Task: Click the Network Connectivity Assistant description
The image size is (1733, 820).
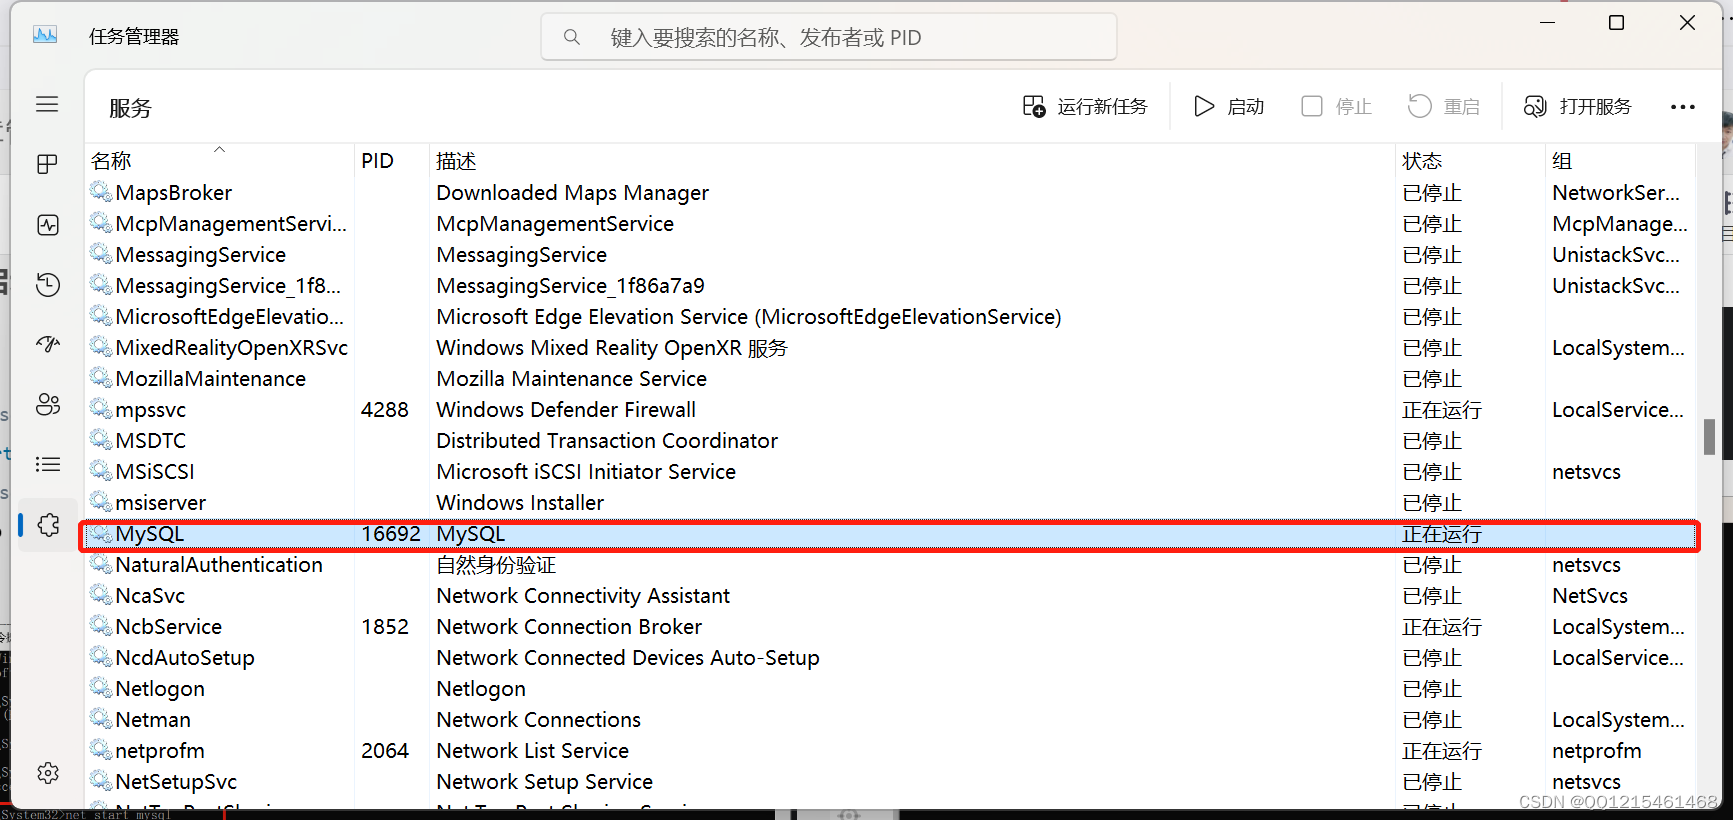Action: [x=583, y=596]
